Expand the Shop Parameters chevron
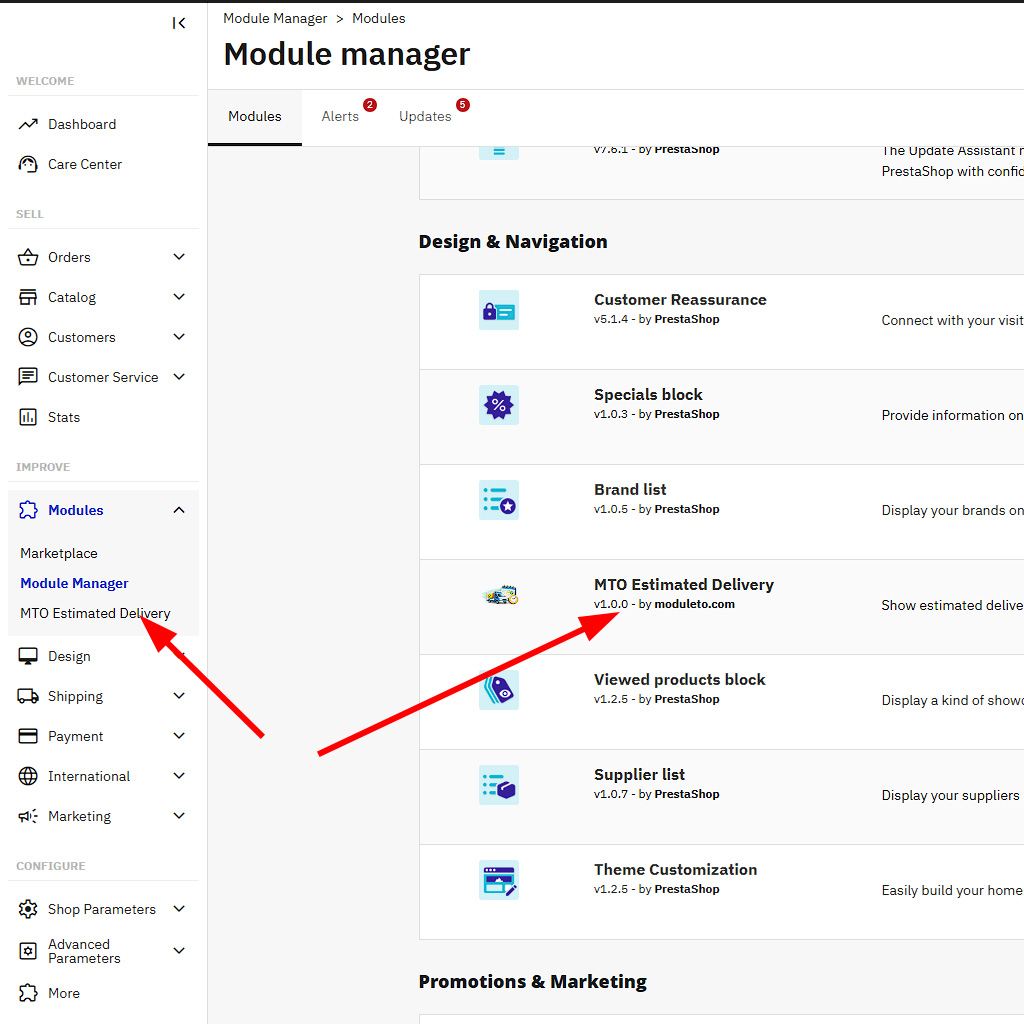 [x=179, y=909]
